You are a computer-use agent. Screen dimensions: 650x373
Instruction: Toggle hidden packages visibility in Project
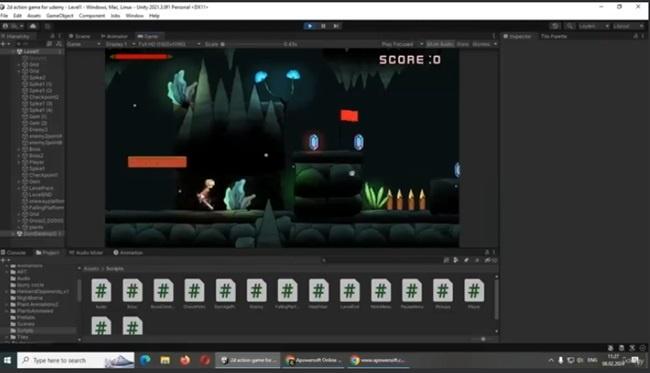(x=490, y=260)
